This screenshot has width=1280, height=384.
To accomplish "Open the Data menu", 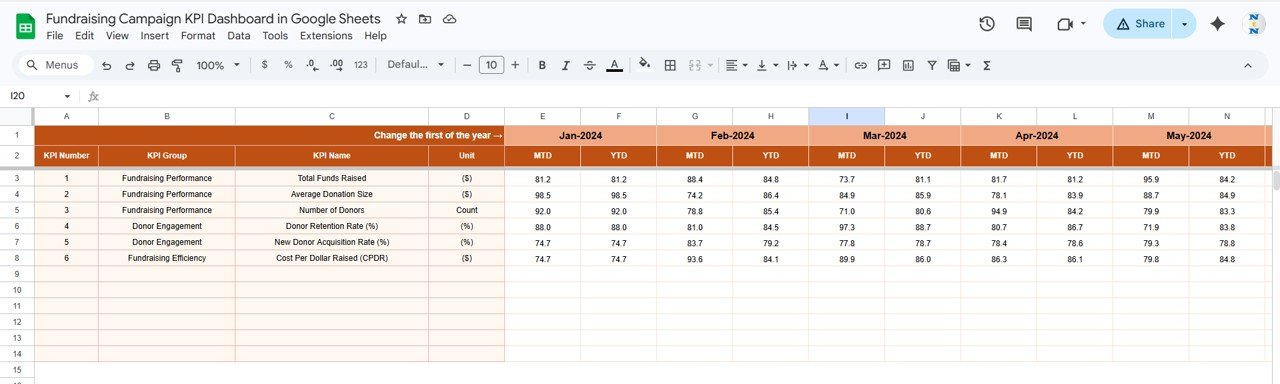I will coord(239,35).
